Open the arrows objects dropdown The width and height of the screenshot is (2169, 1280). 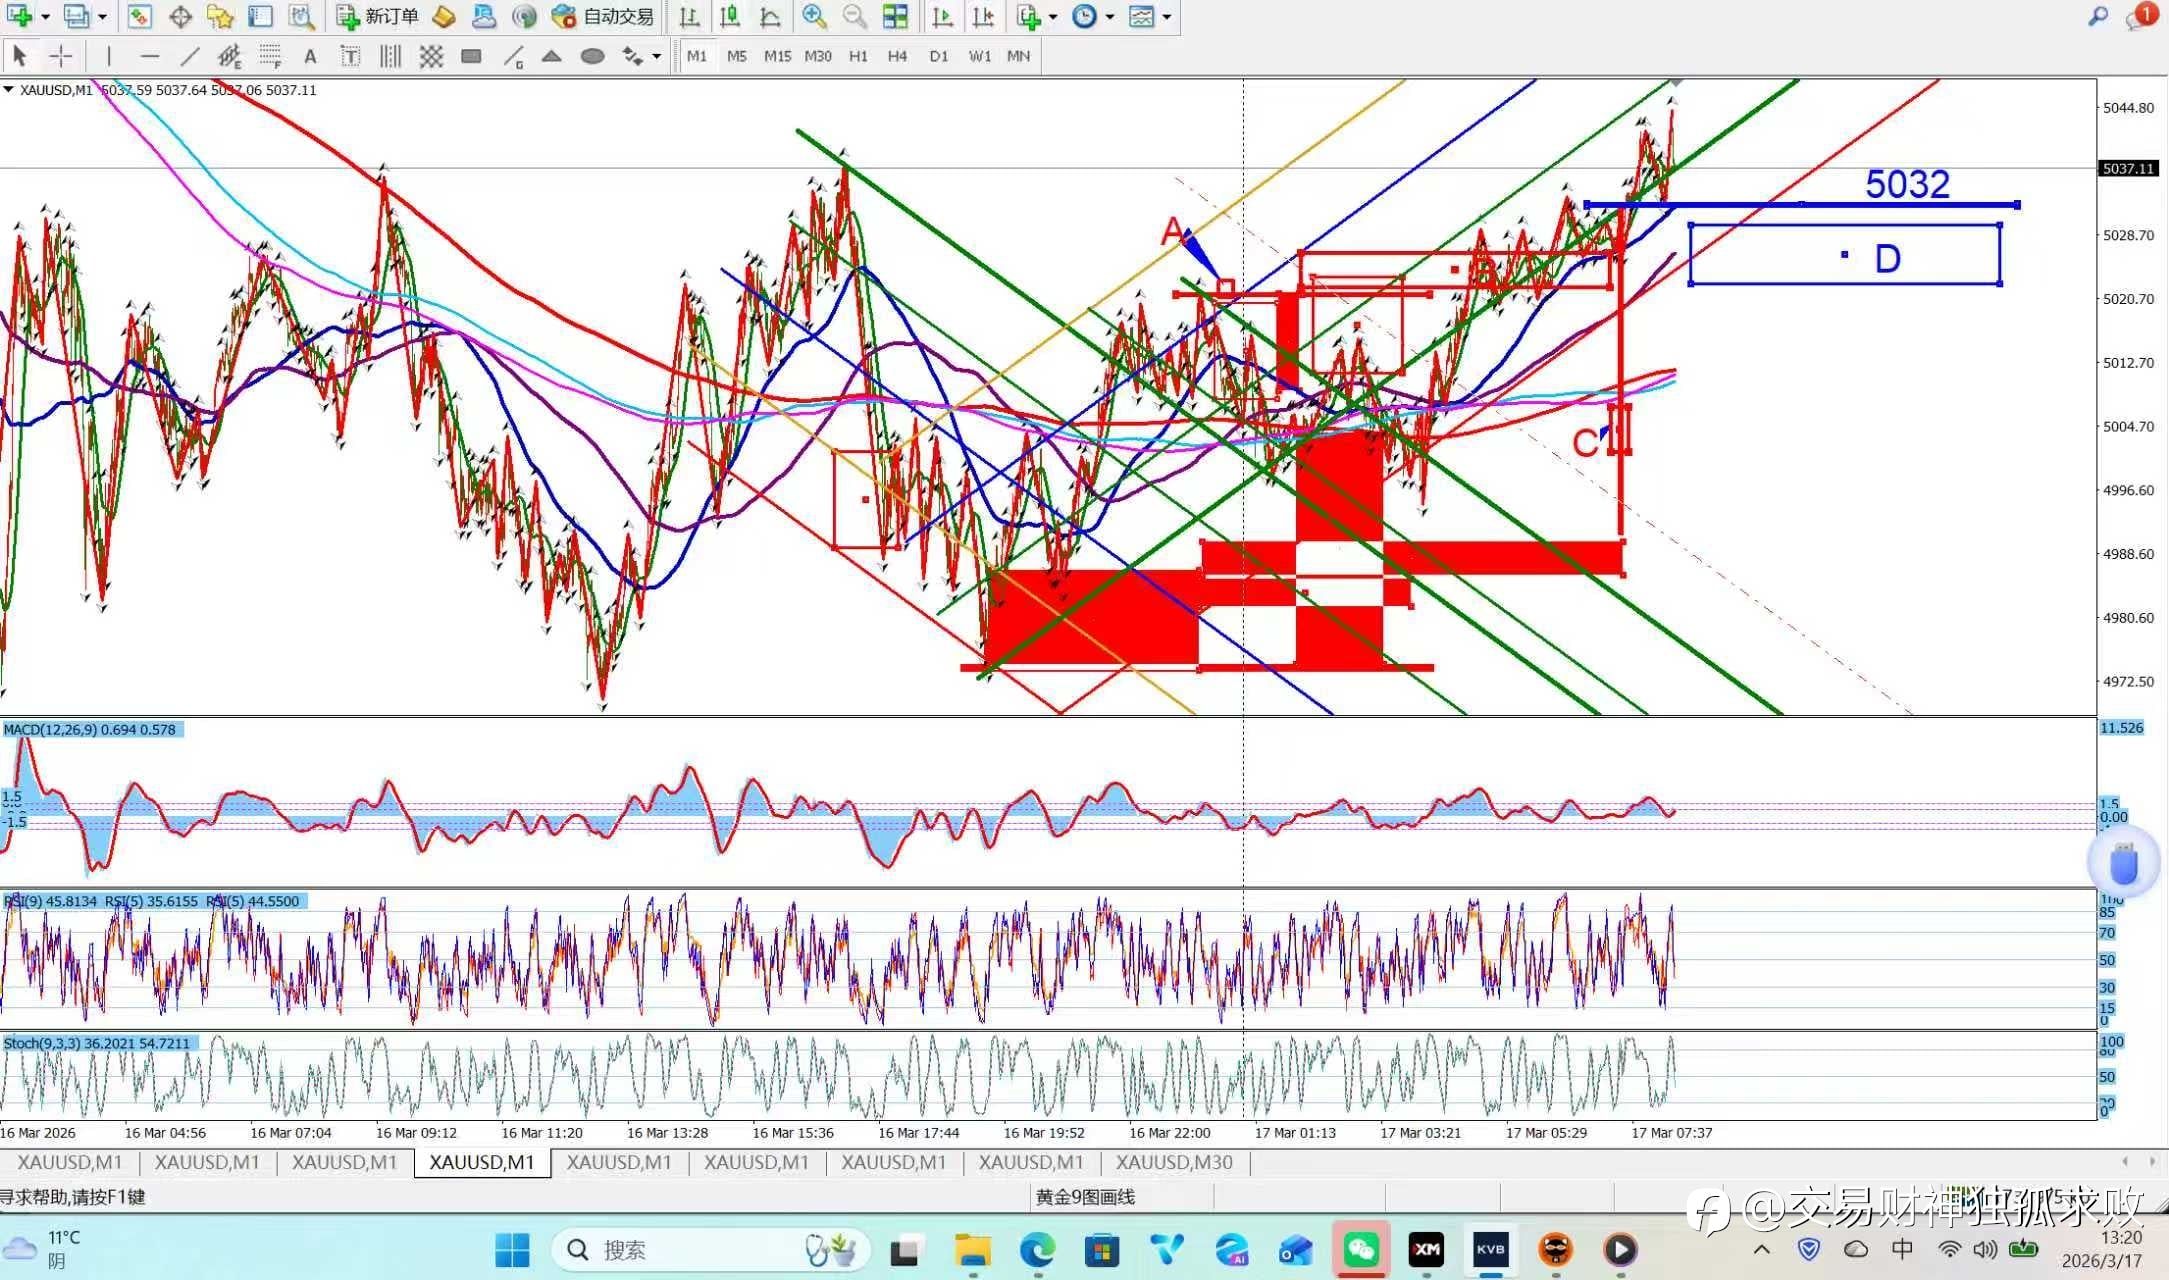tap(656, 56)
